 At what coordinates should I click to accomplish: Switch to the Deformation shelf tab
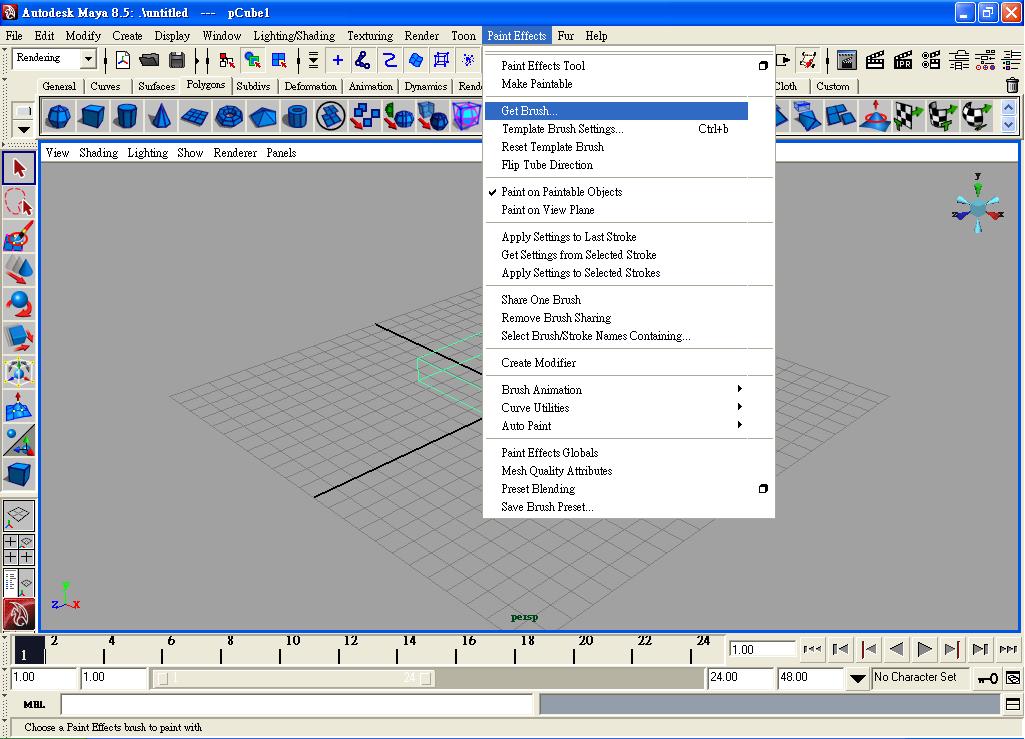pos(311,86)
